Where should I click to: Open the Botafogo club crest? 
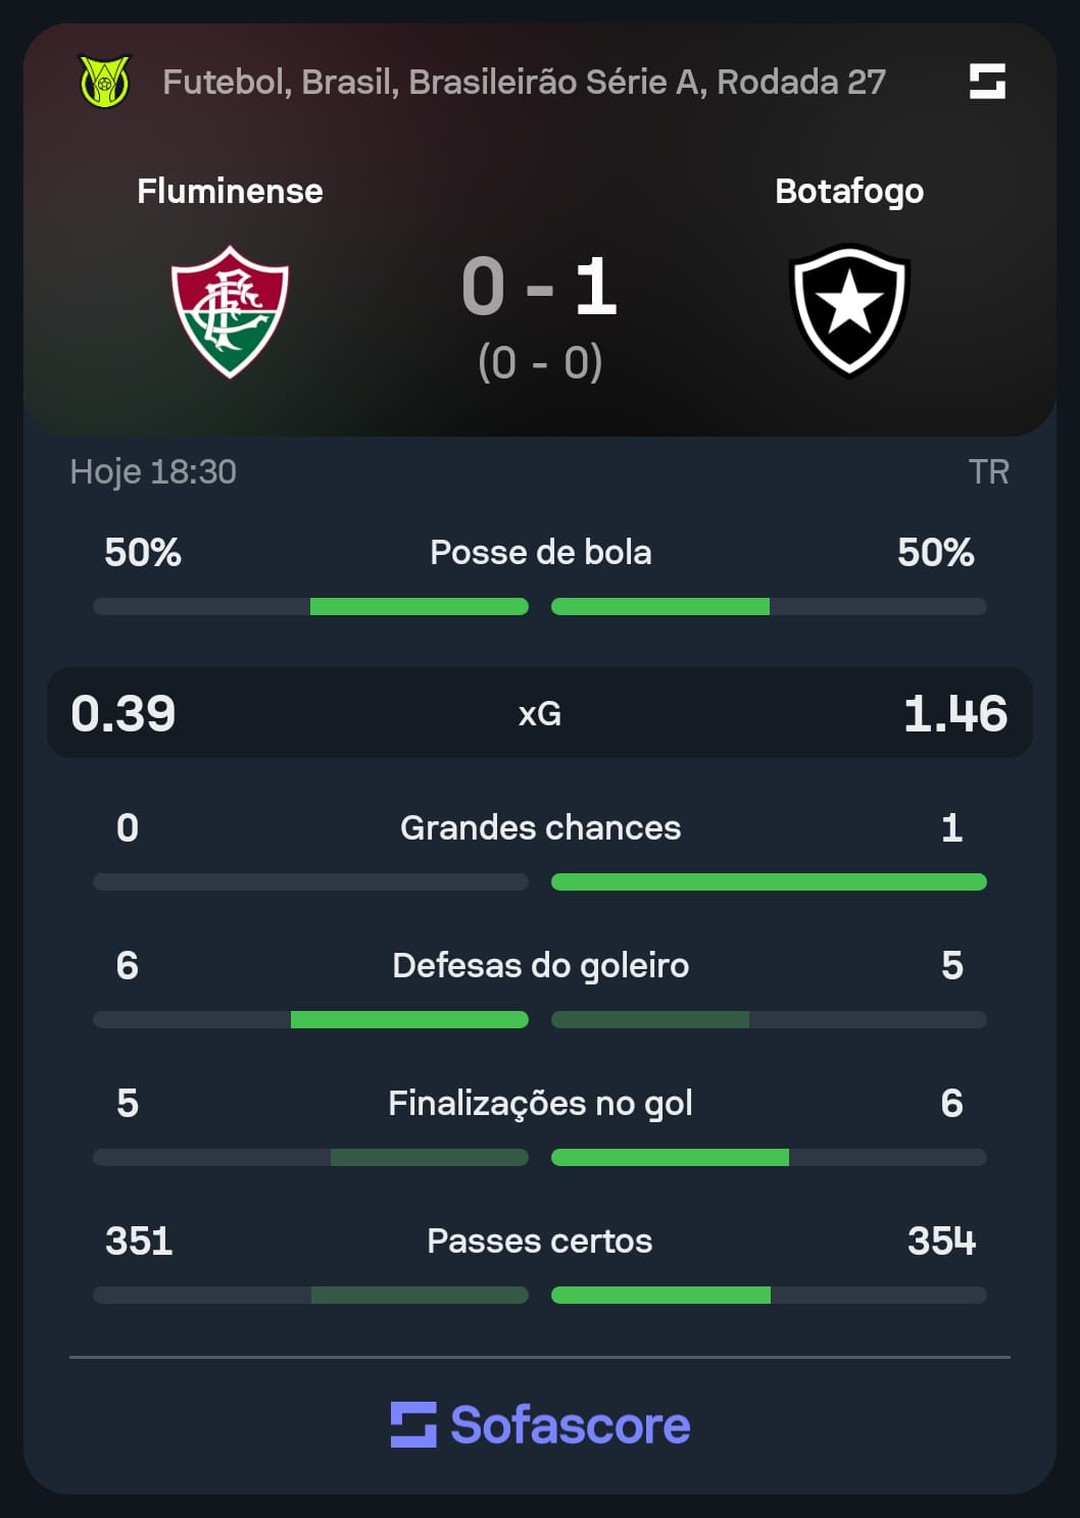(x=849, y=310)
